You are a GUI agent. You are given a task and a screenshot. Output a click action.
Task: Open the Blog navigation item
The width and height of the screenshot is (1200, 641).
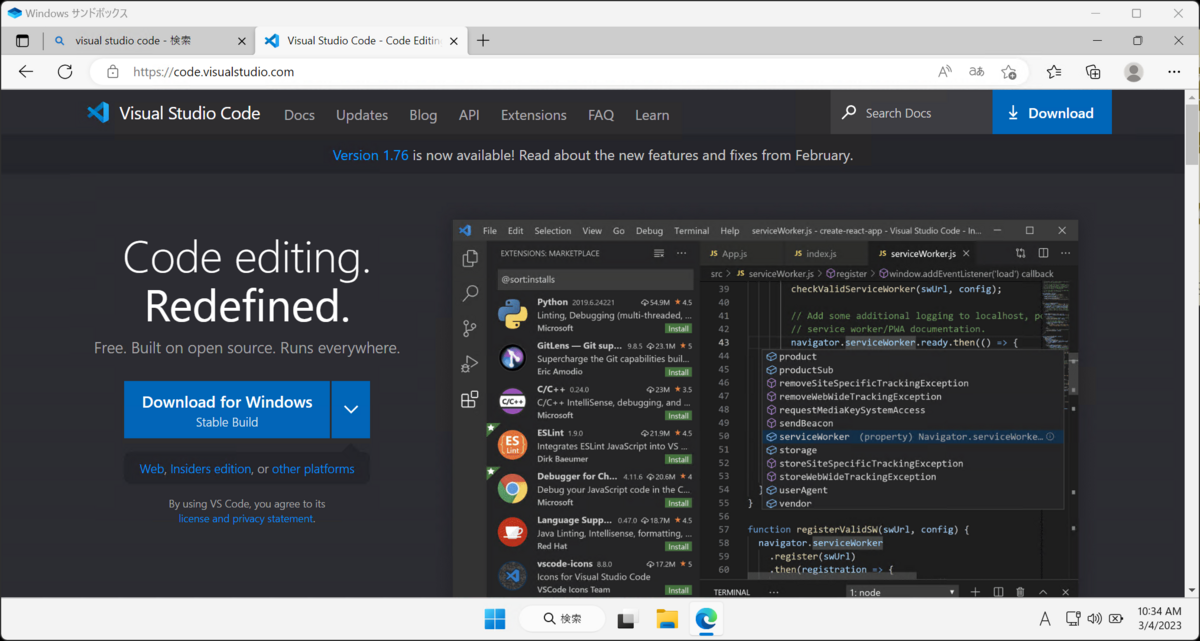(423, 115)
